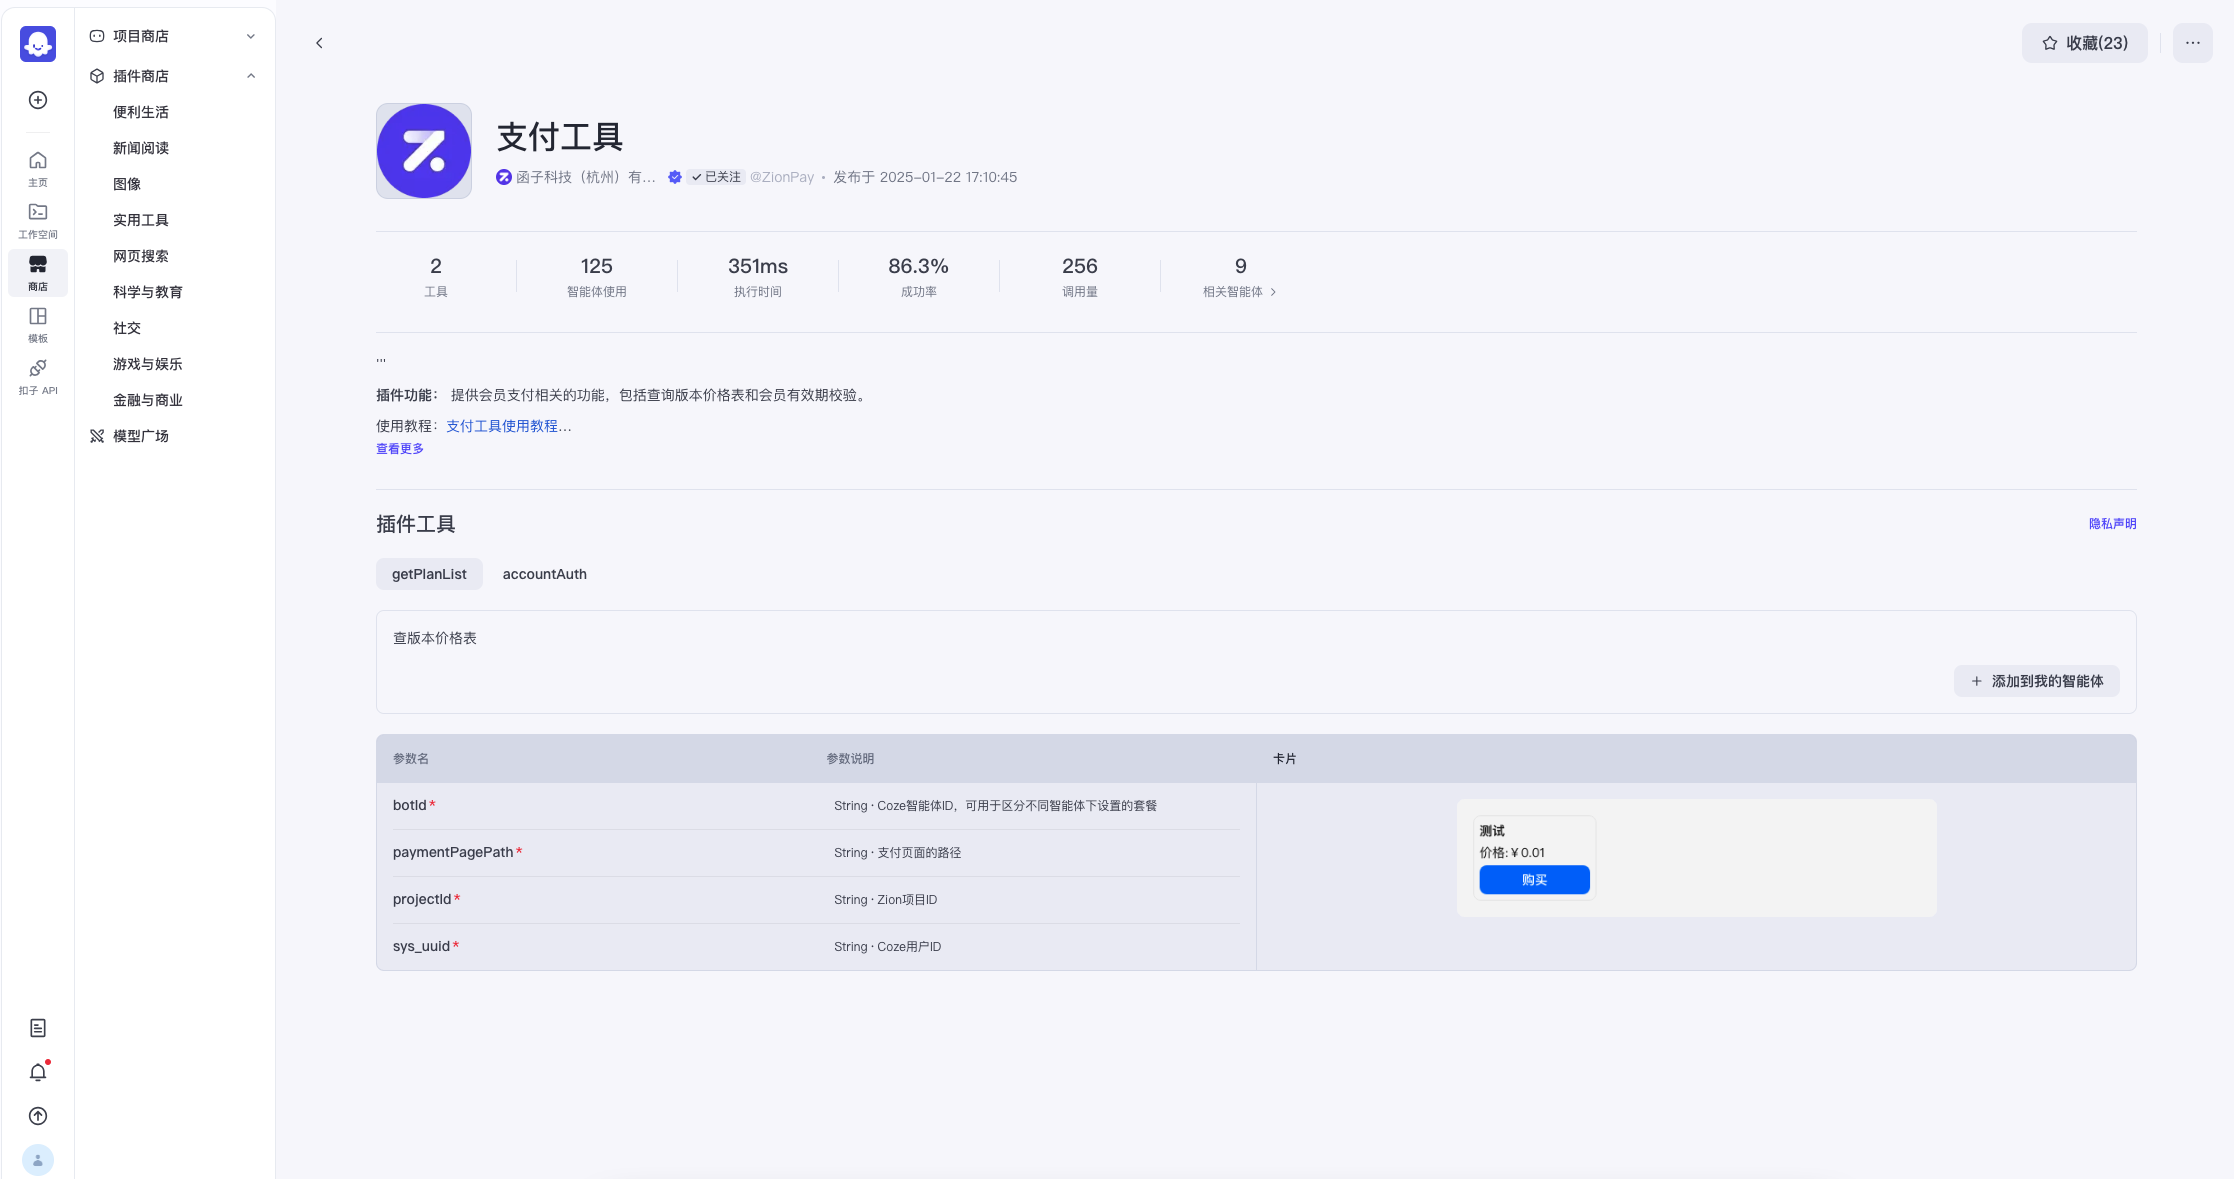Click the 添加到我的智能体 button

point(2036,681)
